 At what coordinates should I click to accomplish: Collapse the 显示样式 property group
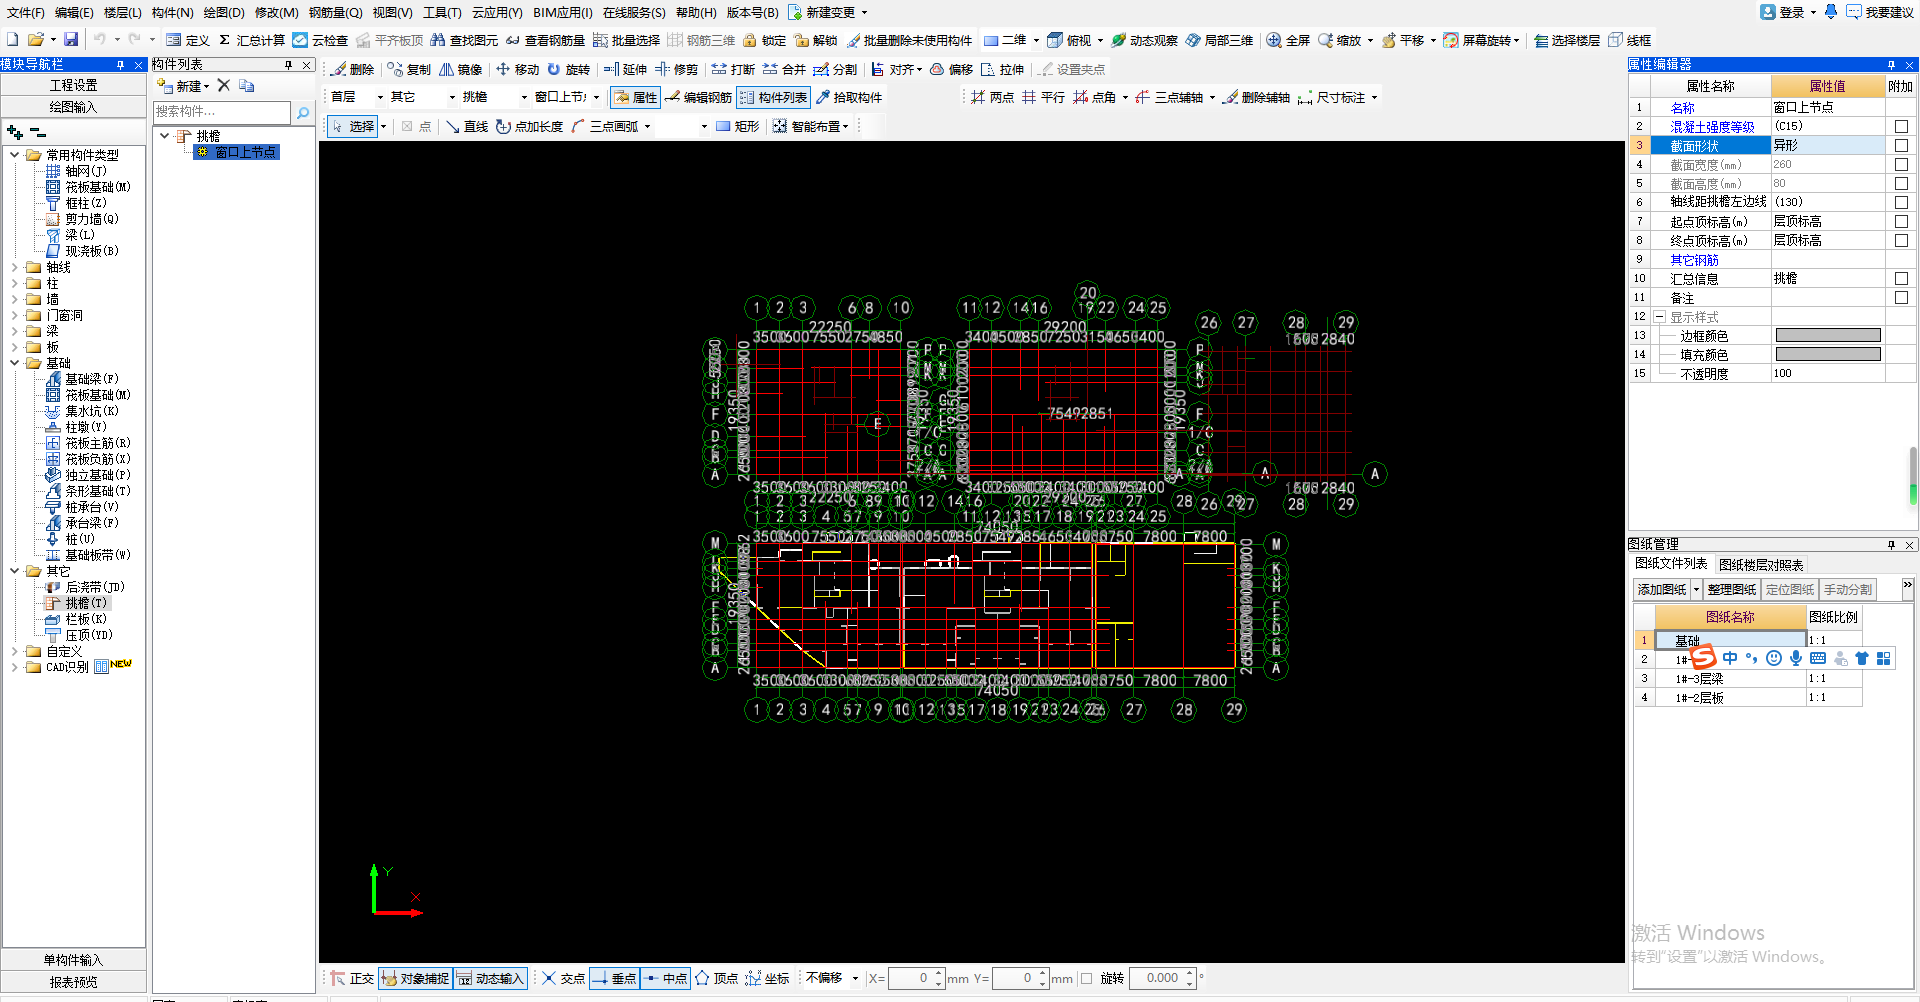[1660, 317]
